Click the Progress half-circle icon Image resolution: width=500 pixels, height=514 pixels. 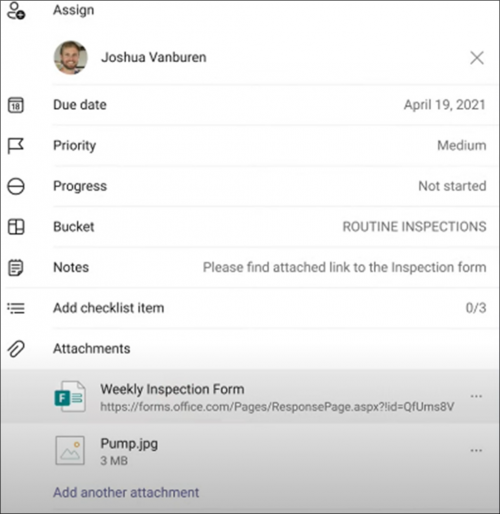16,186
